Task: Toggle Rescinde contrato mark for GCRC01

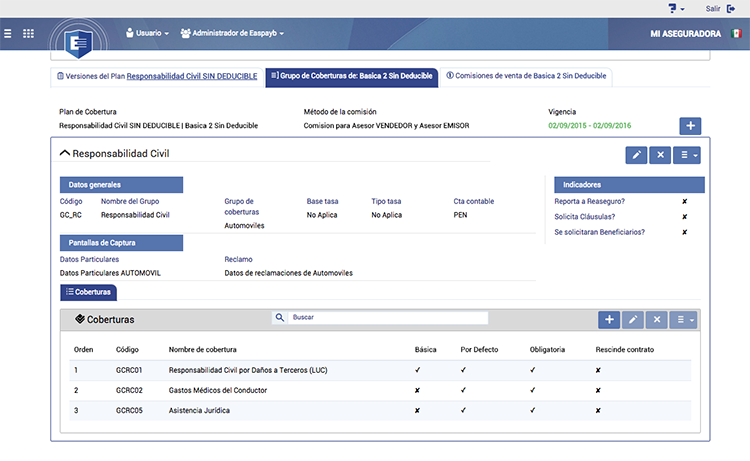Action: tap(598, 371)
